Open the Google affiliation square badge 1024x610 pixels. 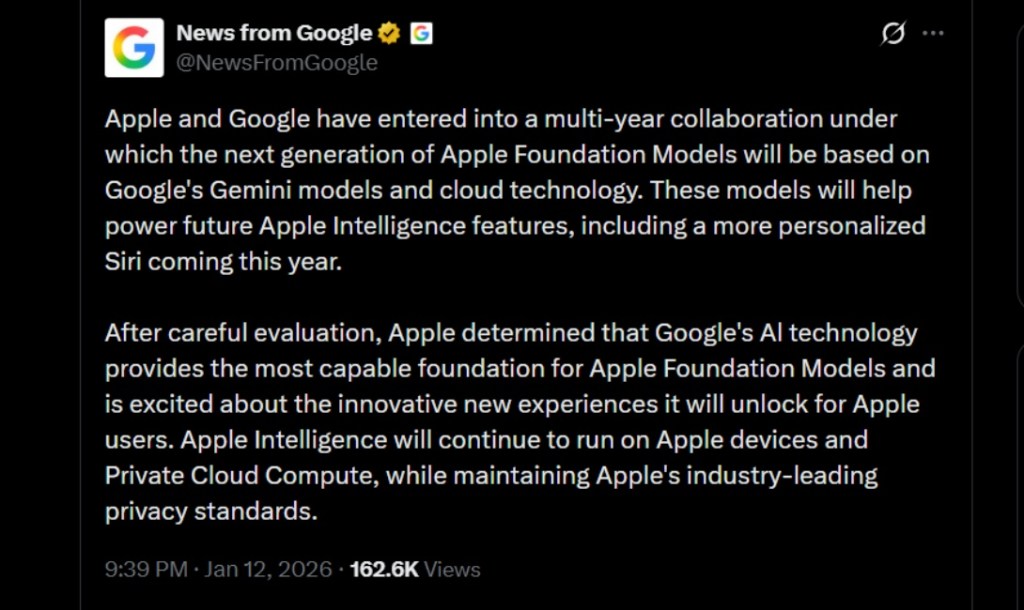coord(421,32)
